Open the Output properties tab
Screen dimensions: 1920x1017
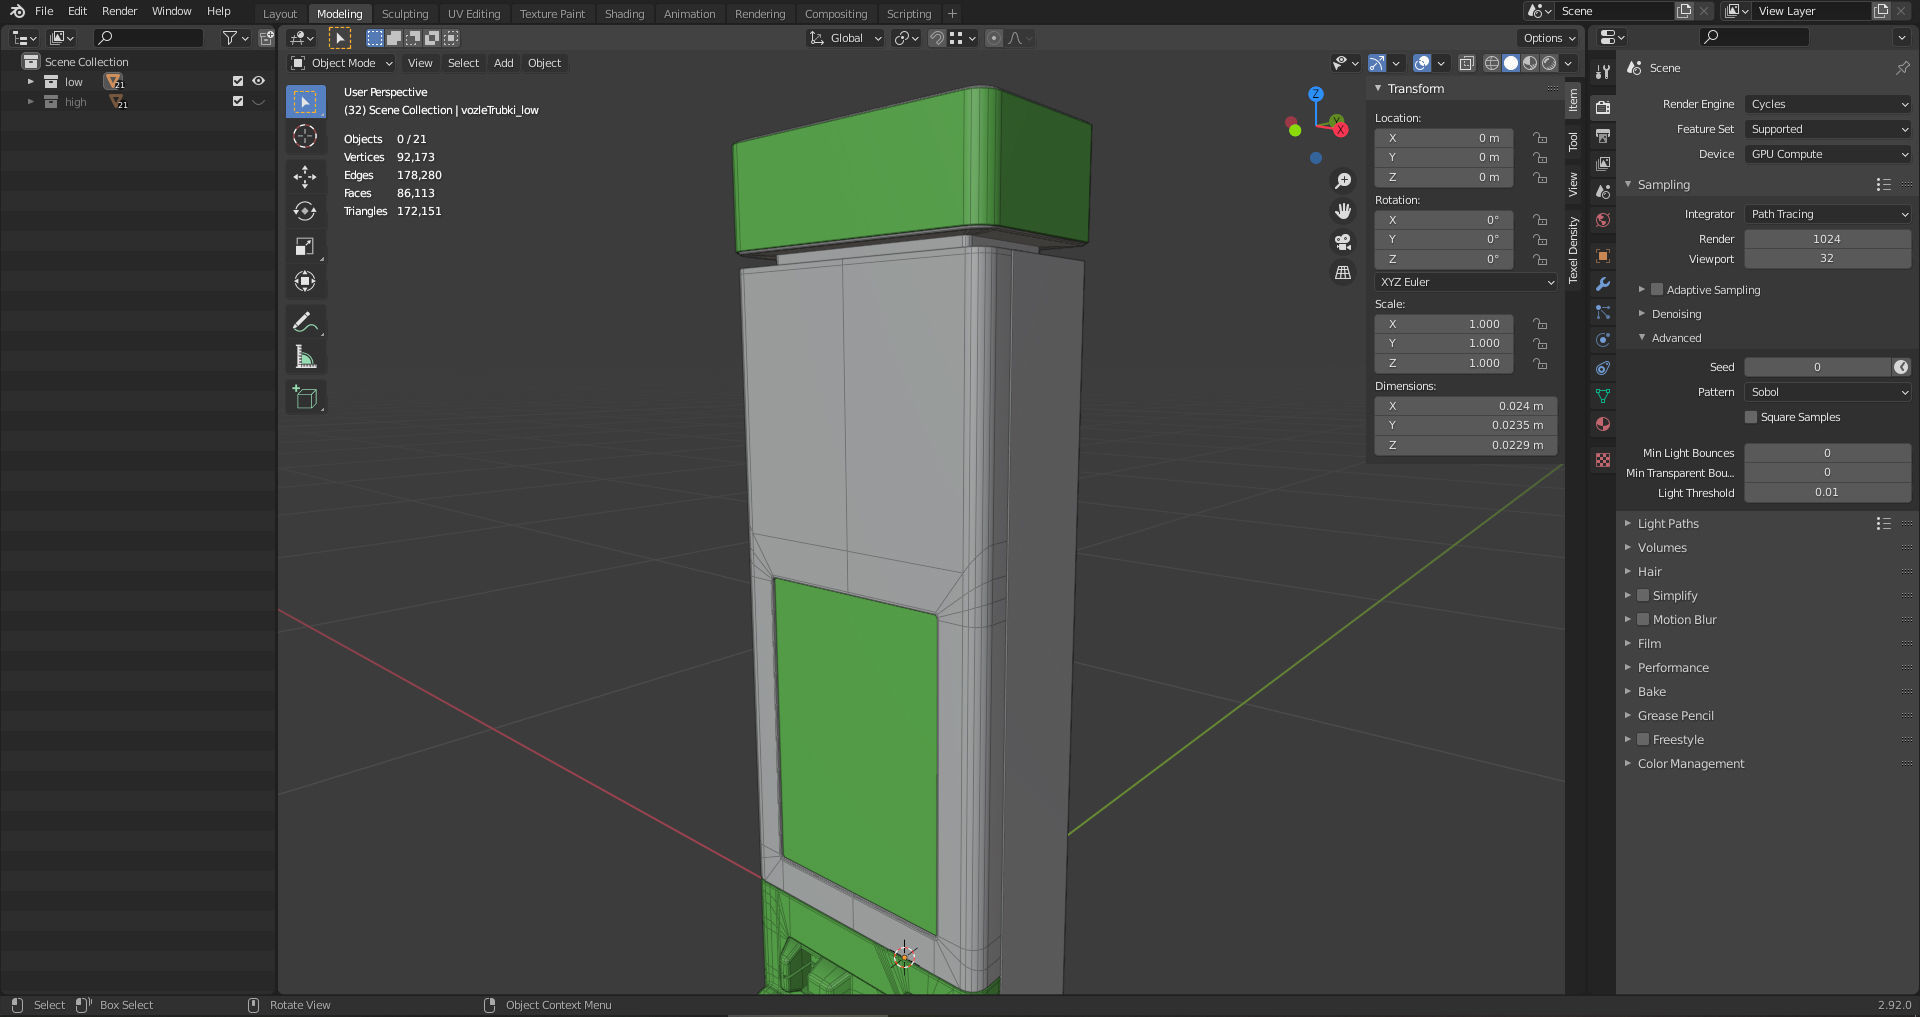tap(1603, 135)
